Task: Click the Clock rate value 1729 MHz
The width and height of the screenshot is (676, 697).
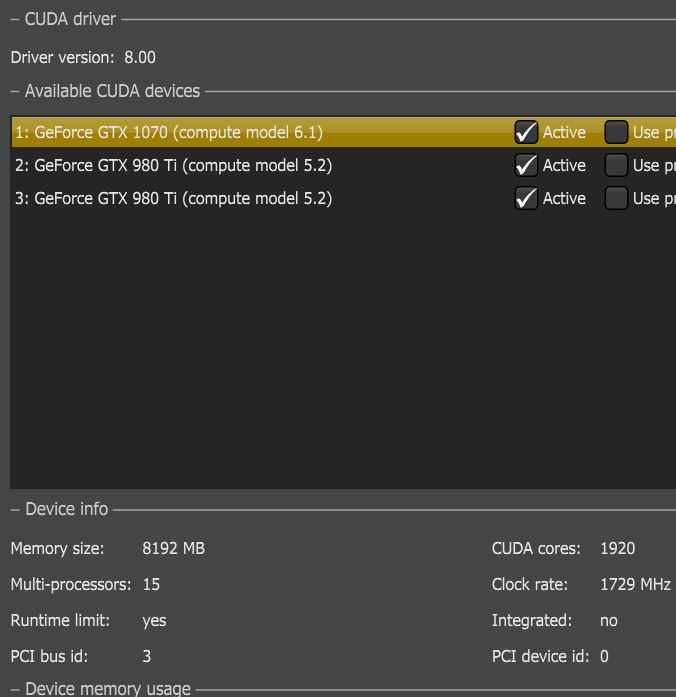Action: pyautogui.click(x=635, y=584)
